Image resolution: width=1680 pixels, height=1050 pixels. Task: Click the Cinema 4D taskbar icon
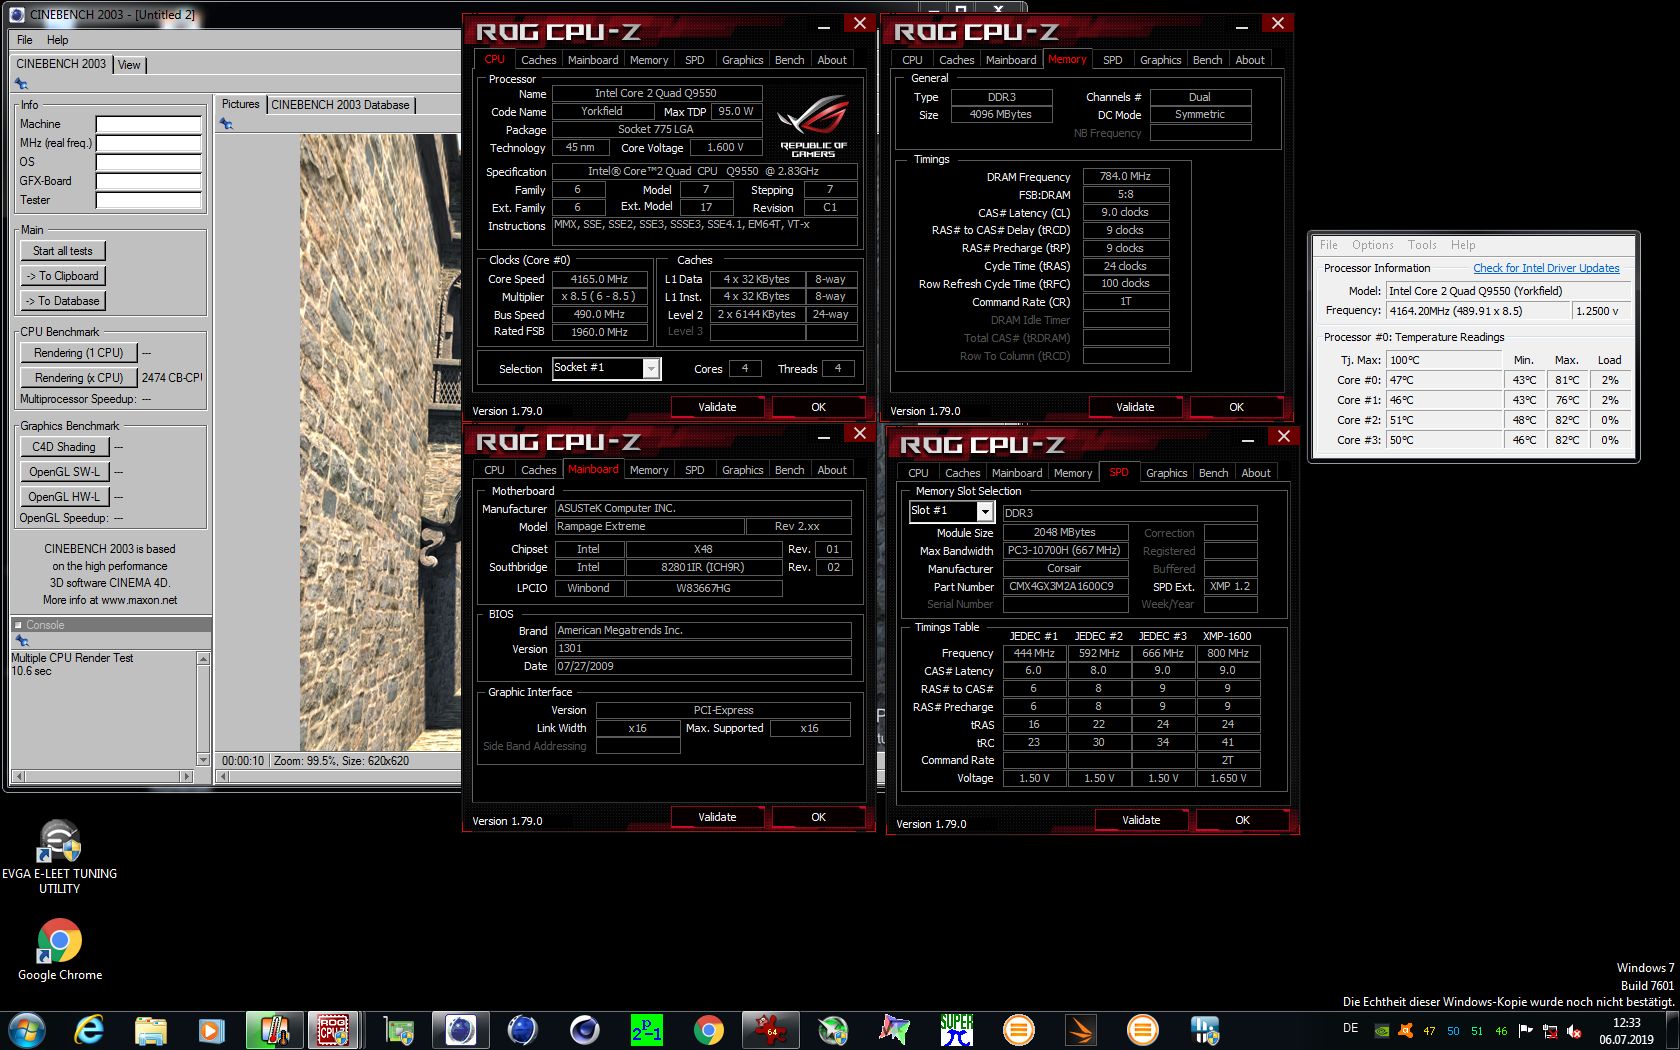click(584, 1030)
